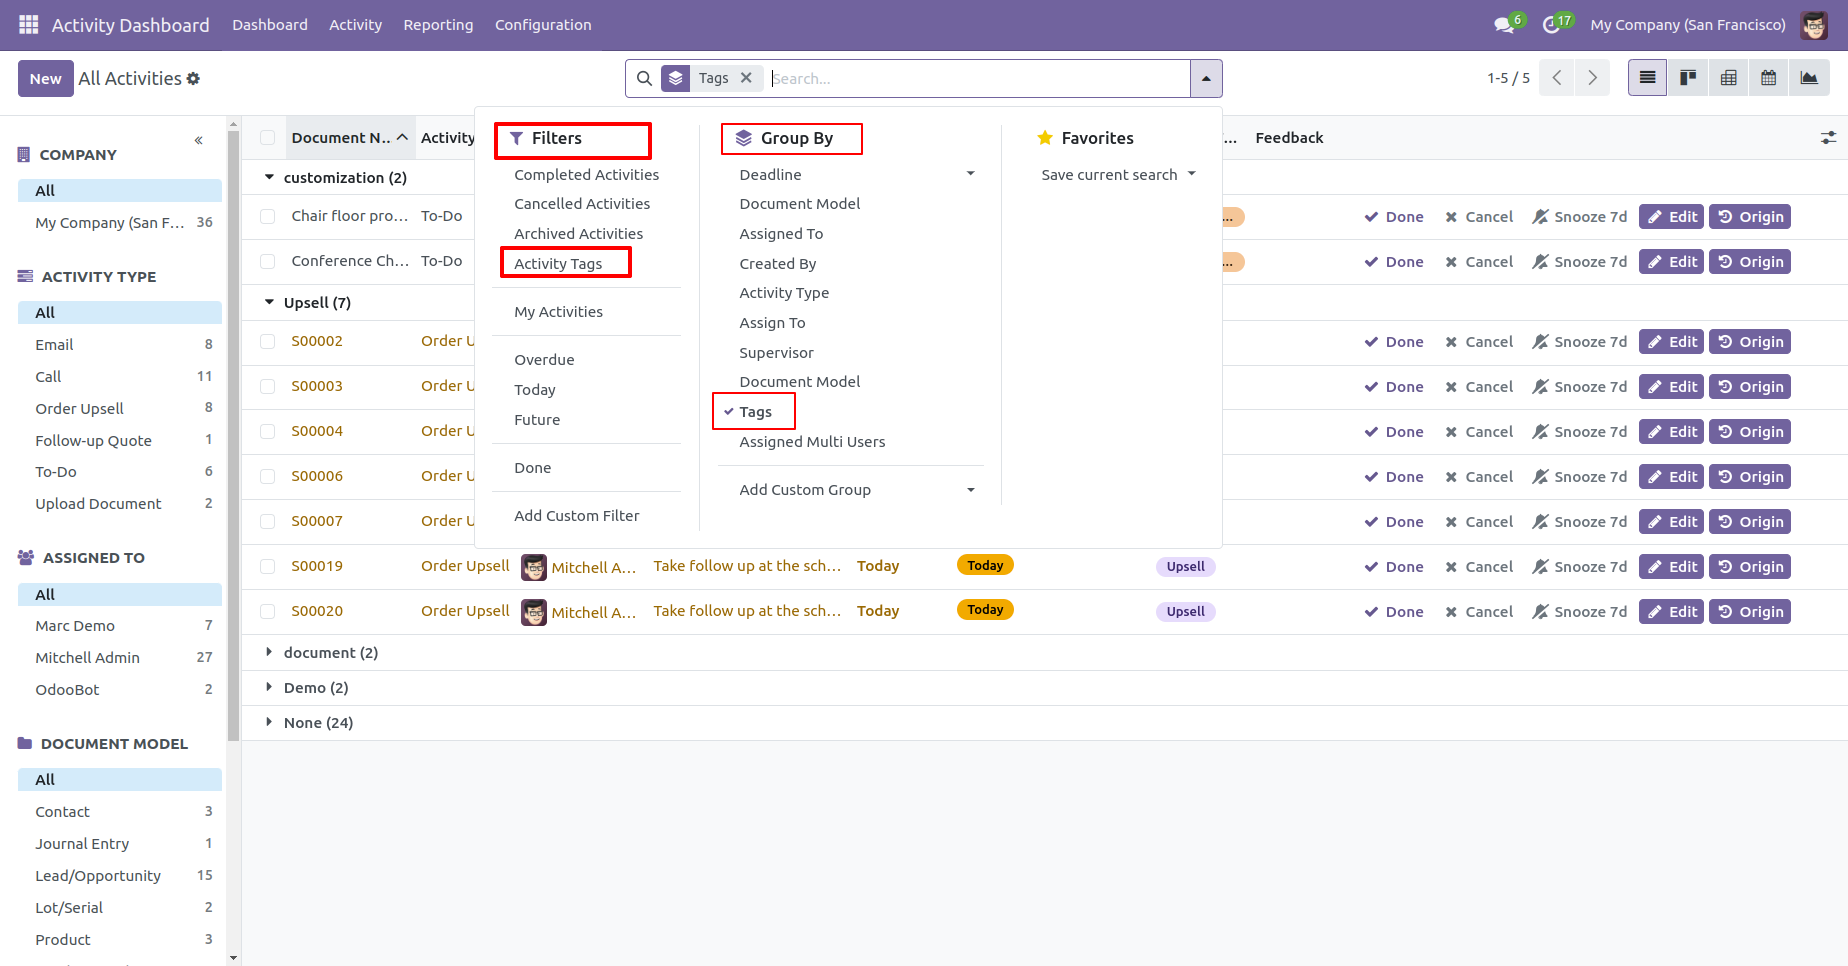Remove the Tags facet from search

pyautogui.click(x=746, y=78)
